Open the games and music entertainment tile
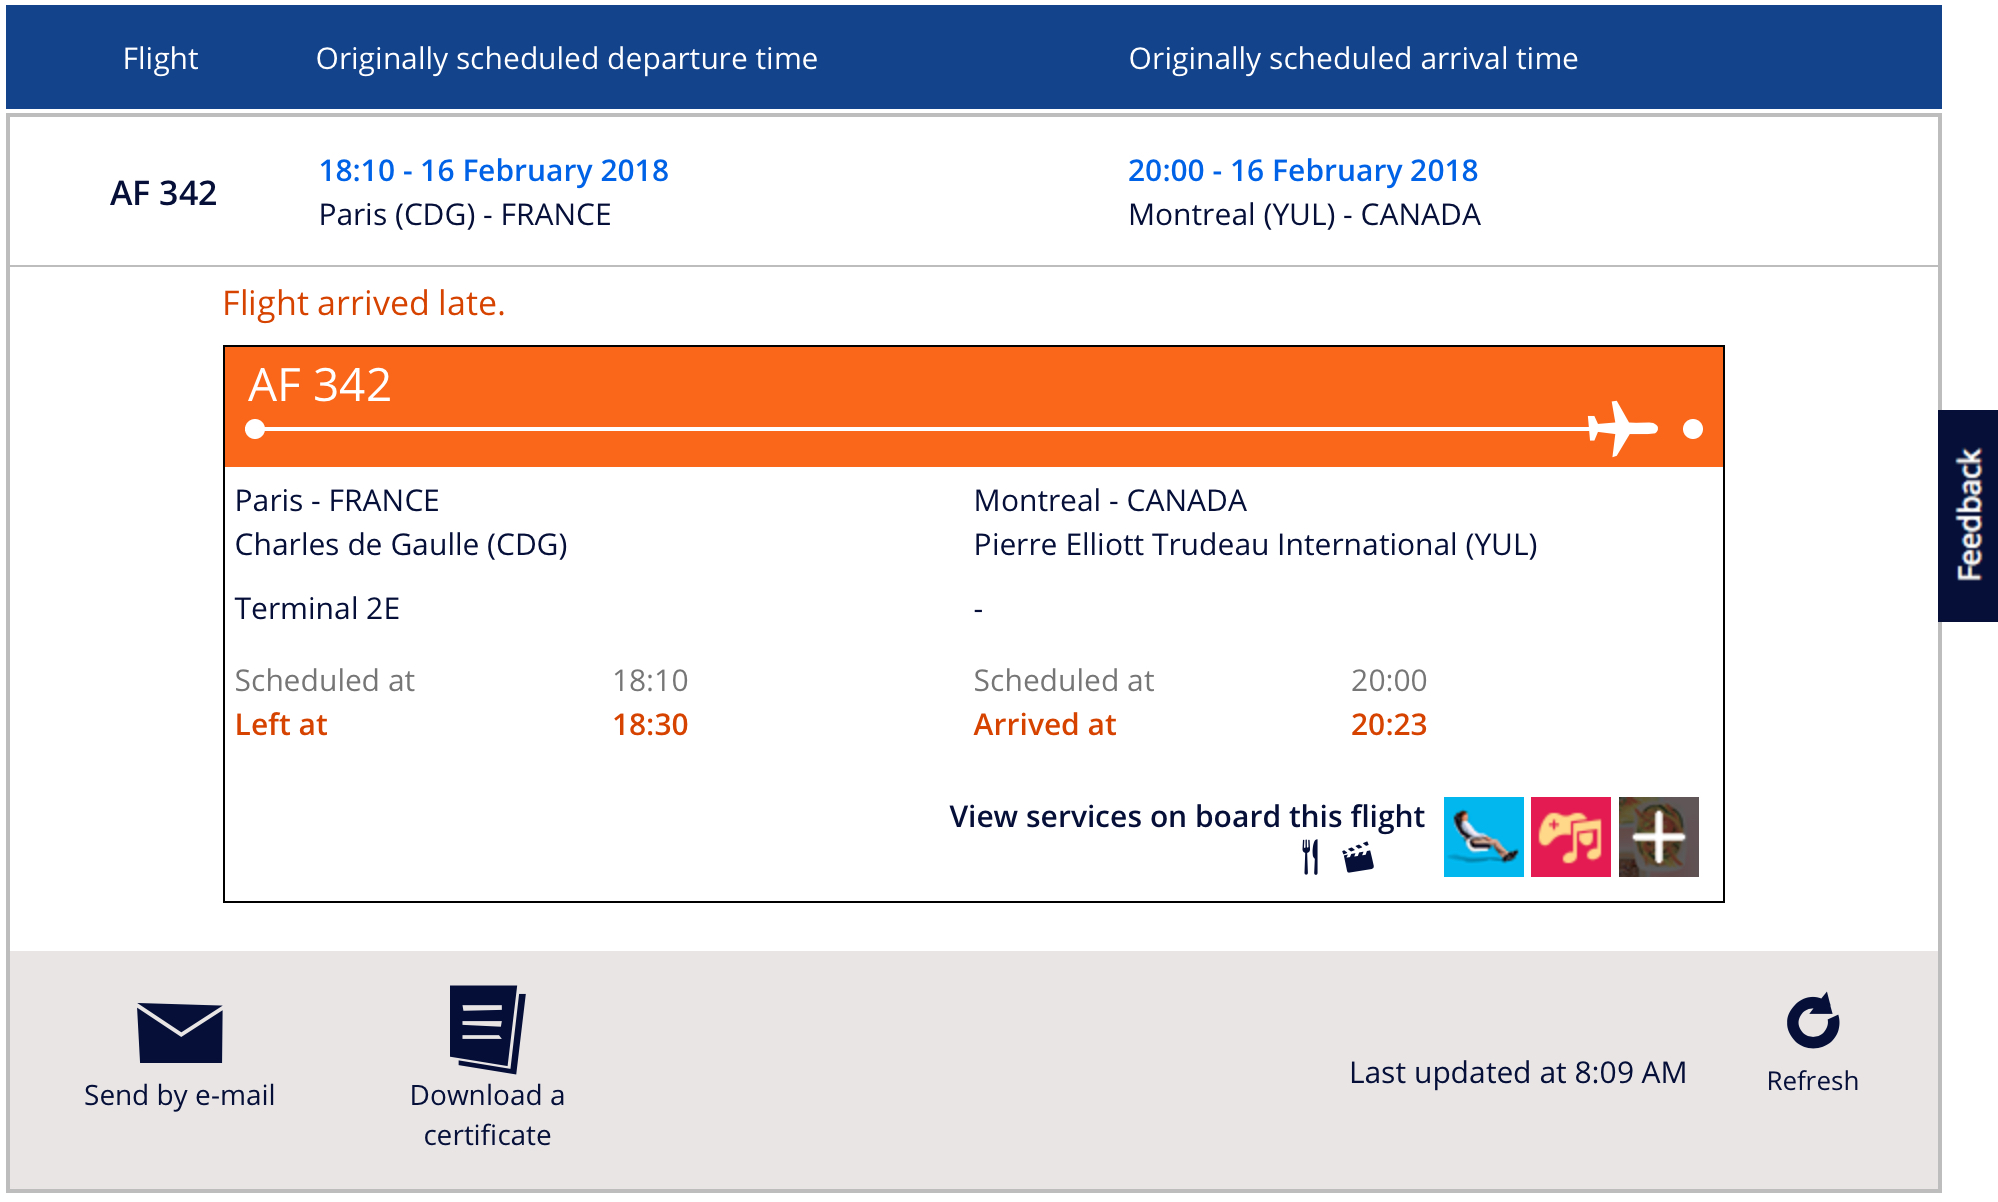 coord(1570,837)
